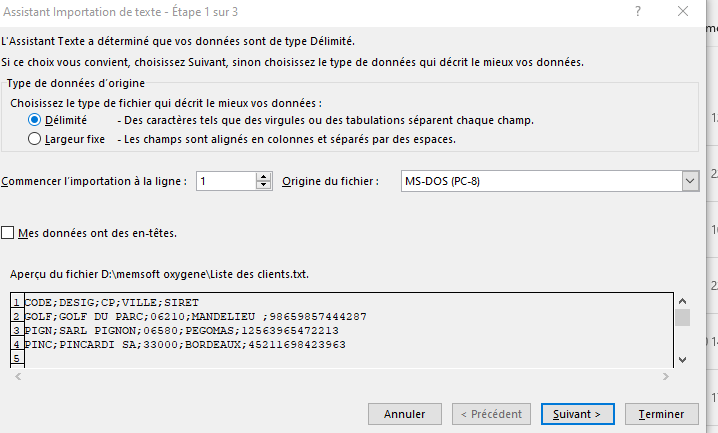This screenshot has height=433, width=718.
Task: Select the Délimité radio option
Action: pos(36,120)
